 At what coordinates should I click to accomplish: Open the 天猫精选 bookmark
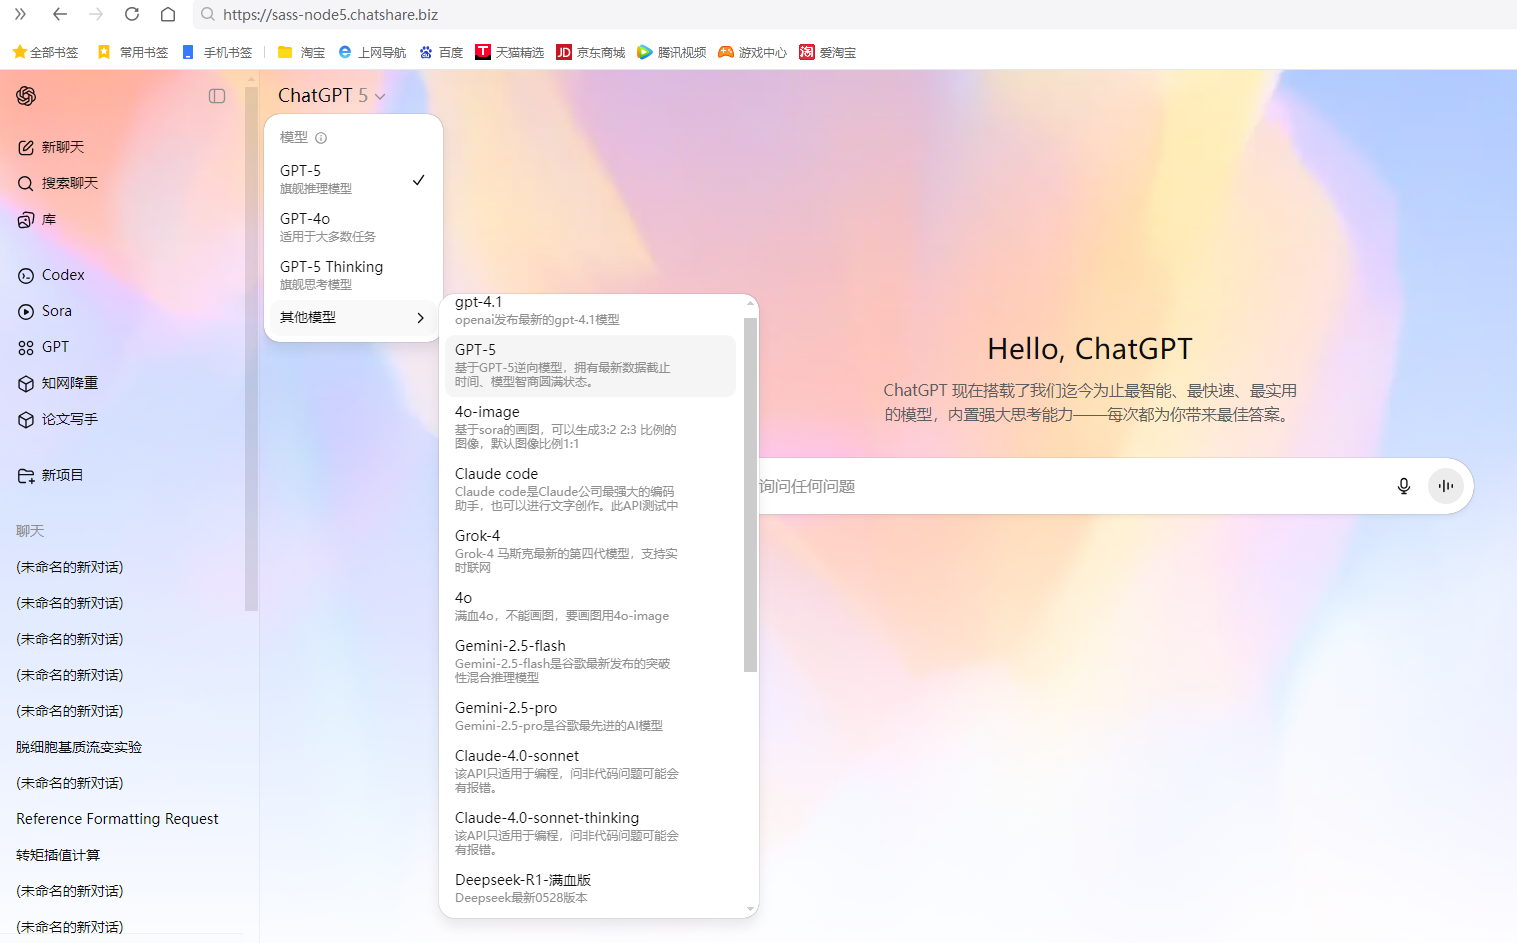(x=510, y=52)
